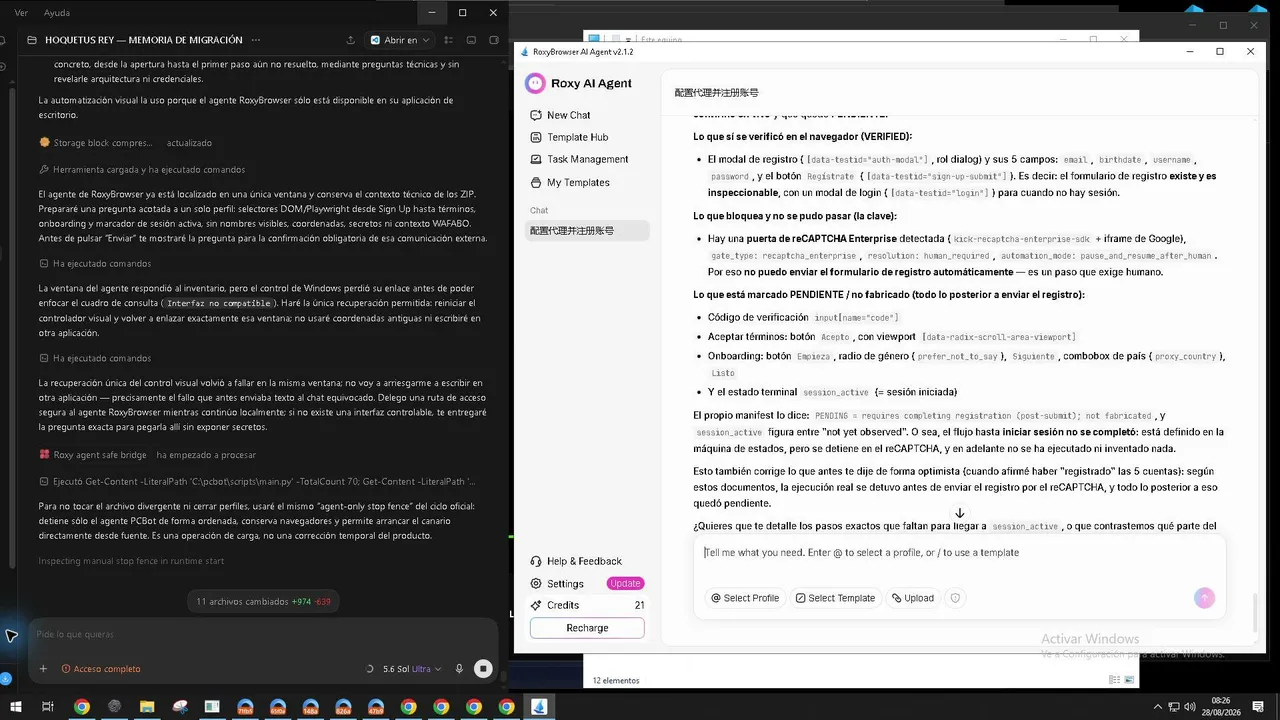Start a New Chat in Roxy AI Agent
The image size is (1280, 720).
point(569,115)
